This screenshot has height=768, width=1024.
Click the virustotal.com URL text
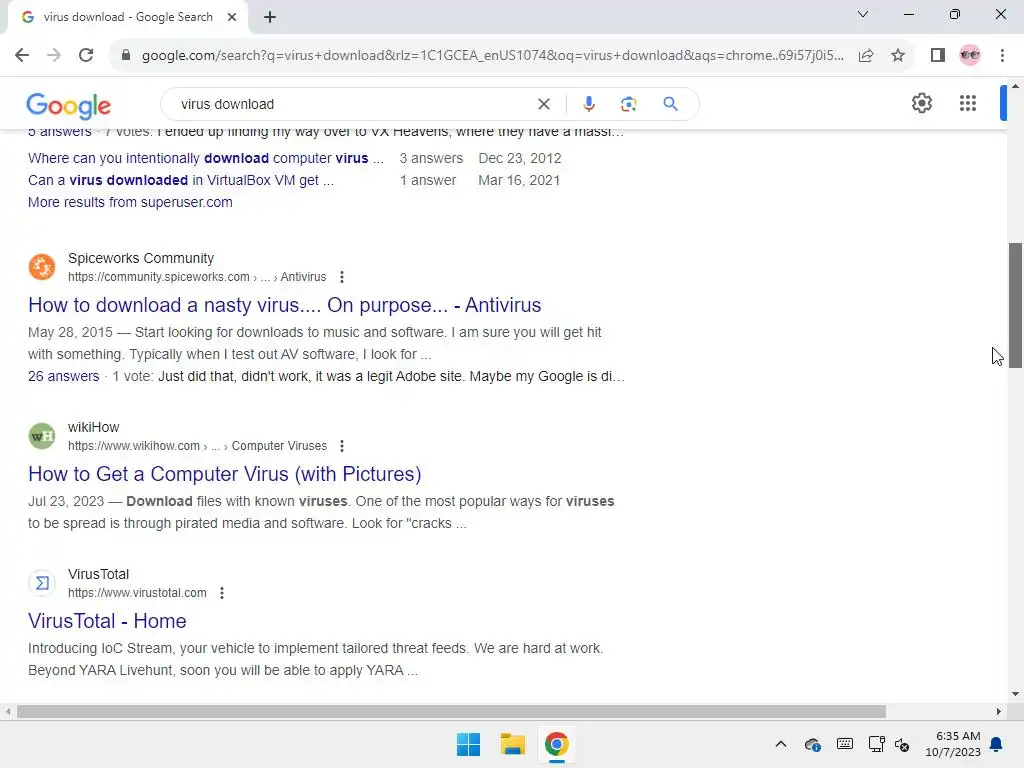coord(137,593)
